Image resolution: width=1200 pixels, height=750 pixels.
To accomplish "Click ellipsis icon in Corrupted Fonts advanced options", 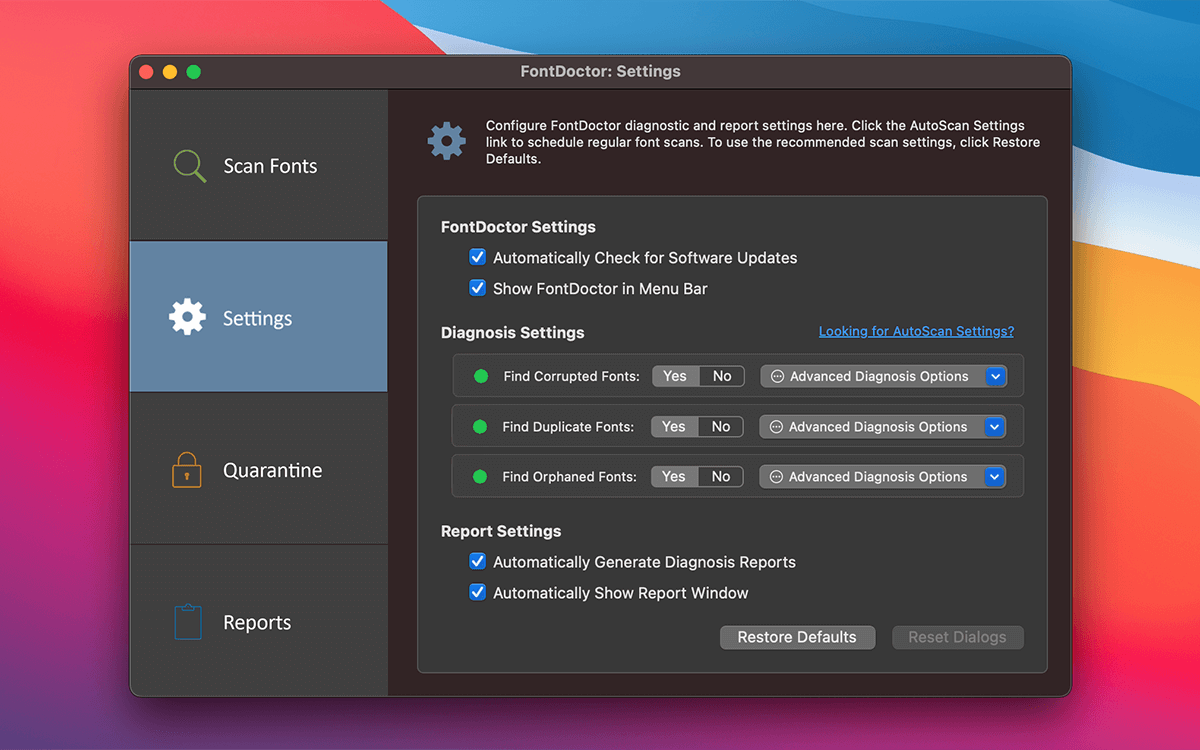I will click(776, 377).
